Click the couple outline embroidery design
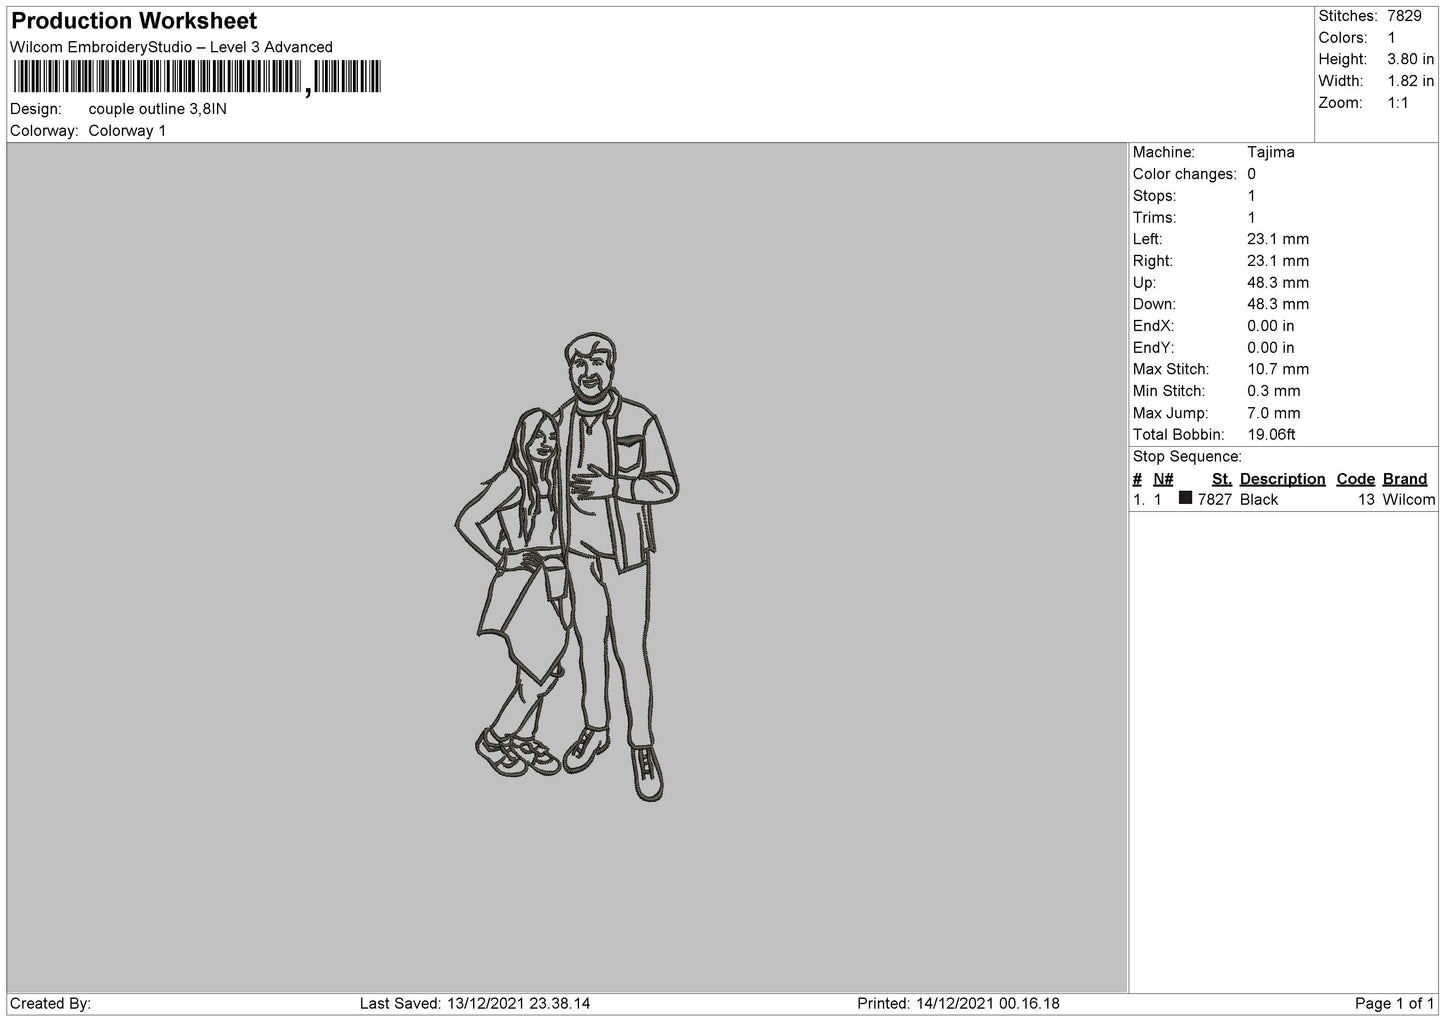 (x=568, y=567)
